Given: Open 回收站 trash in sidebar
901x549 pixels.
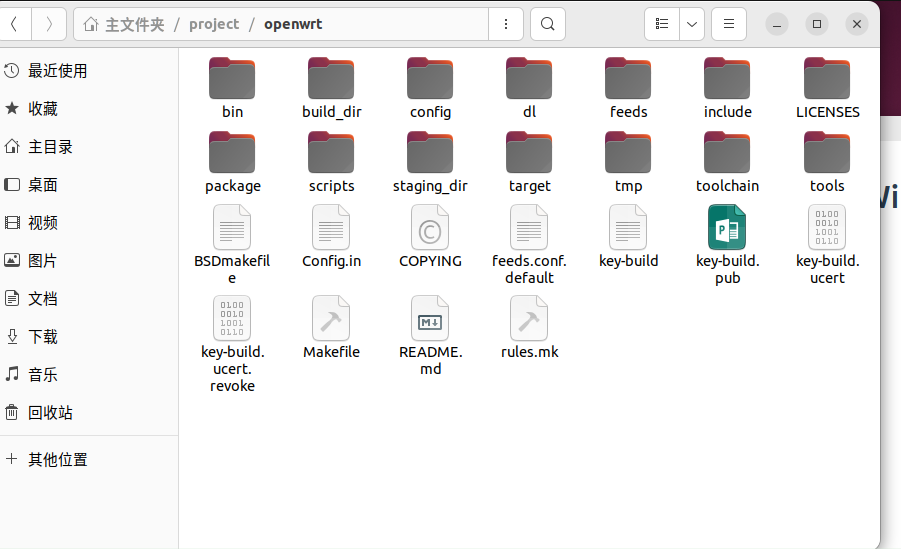Looking at the screenshot, I should click(89, 412).
